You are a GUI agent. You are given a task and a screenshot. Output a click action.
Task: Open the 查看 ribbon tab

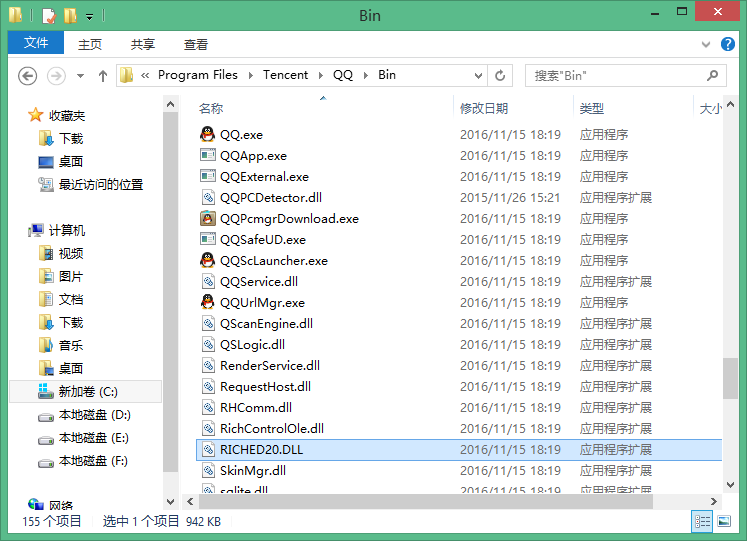tap(196, 44)
